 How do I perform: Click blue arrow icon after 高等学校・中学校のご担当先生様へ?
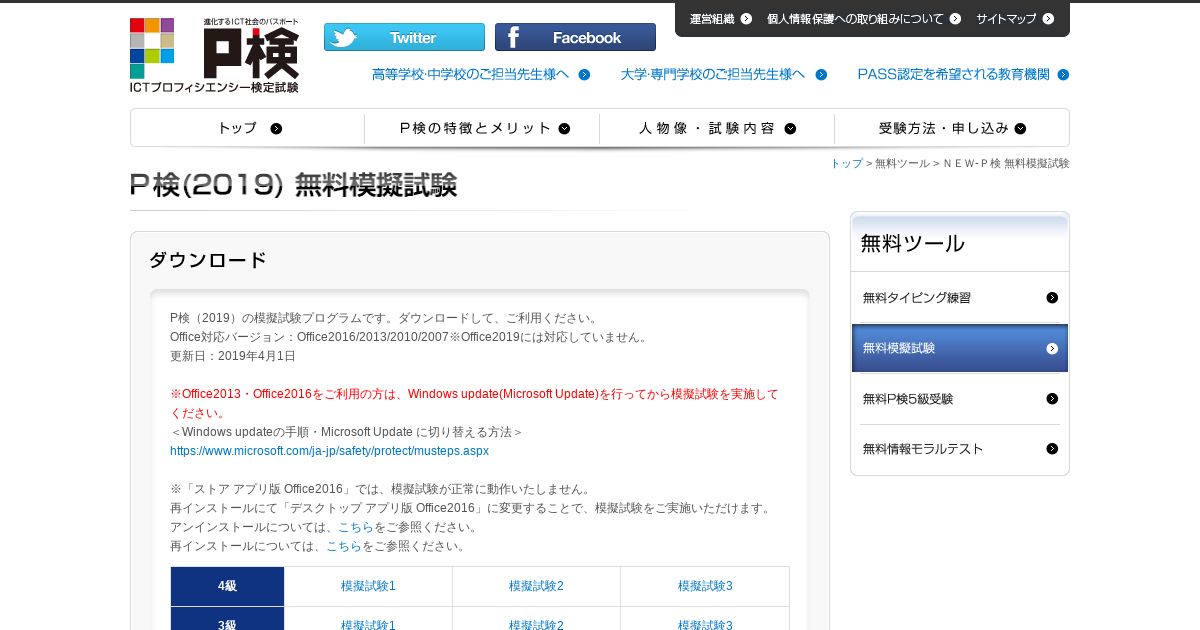point(584,74)
